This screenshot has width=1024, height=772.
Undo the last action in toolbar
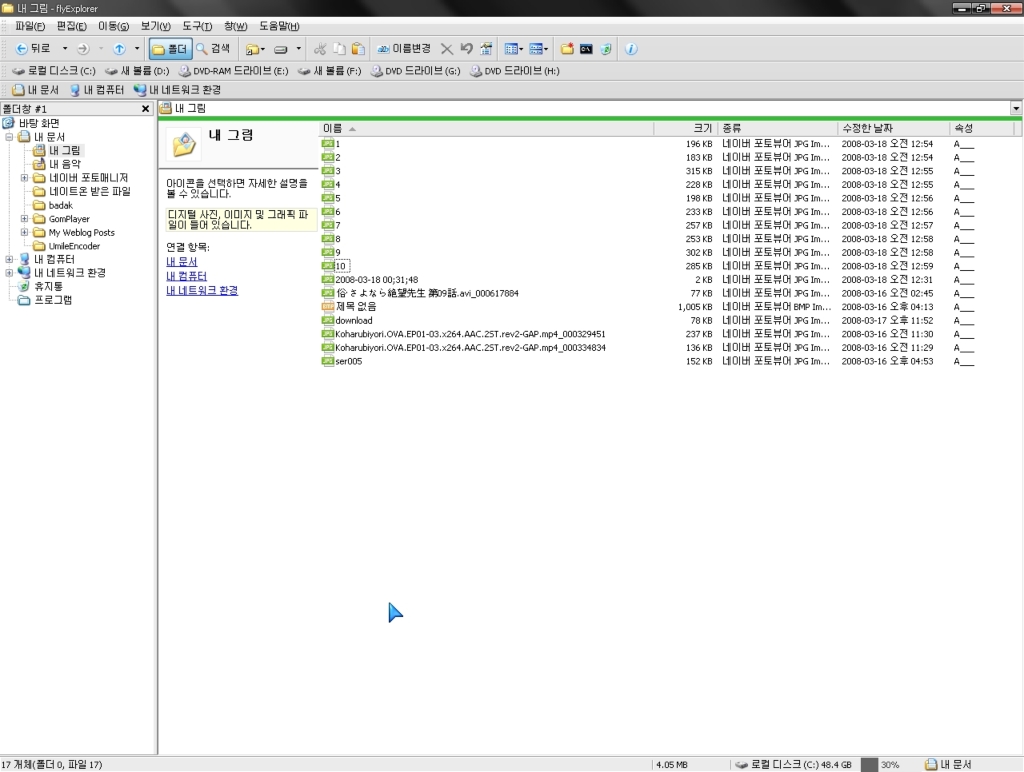coord(466,49)
